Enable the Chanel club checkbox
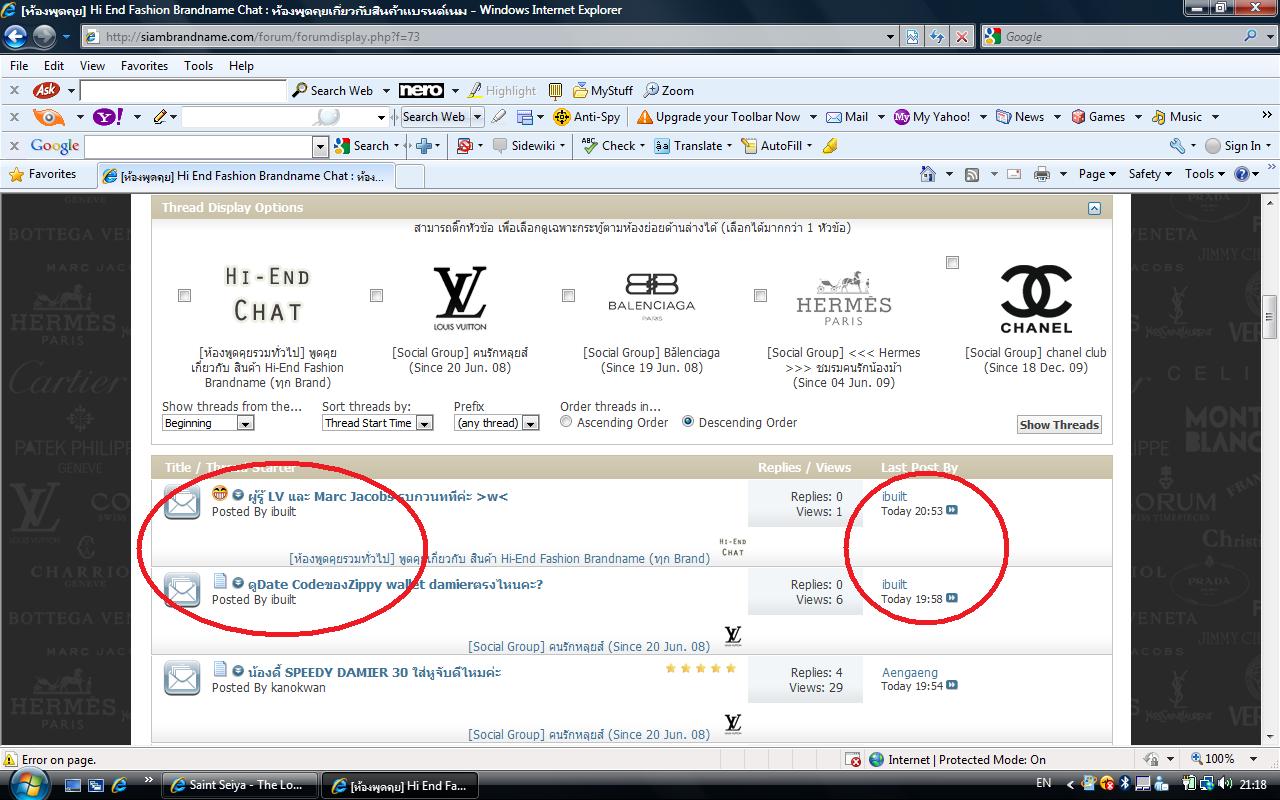The image size is (1280, 800). click(x=952, y=262)
